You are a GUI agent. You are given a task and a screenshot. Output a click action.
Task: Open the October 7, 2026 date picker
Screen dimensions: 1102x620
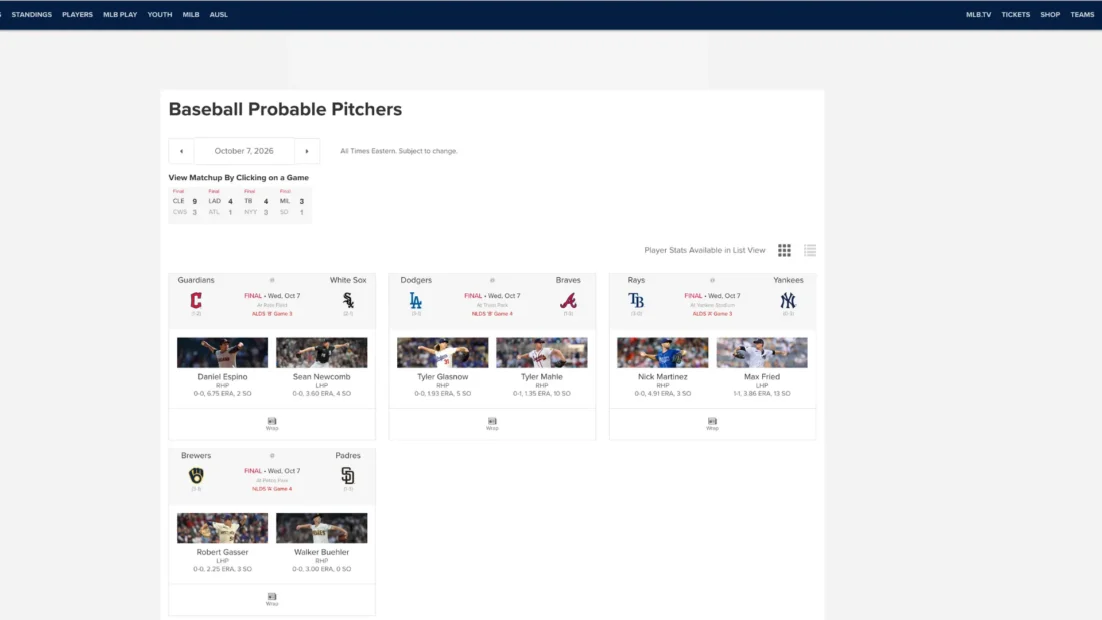pyautogui.click(x=244, y=151)
